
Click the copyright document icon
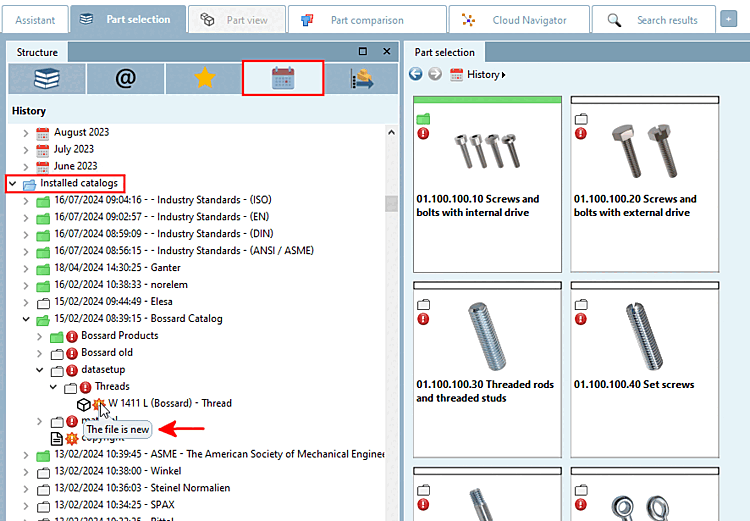[57, 438]
